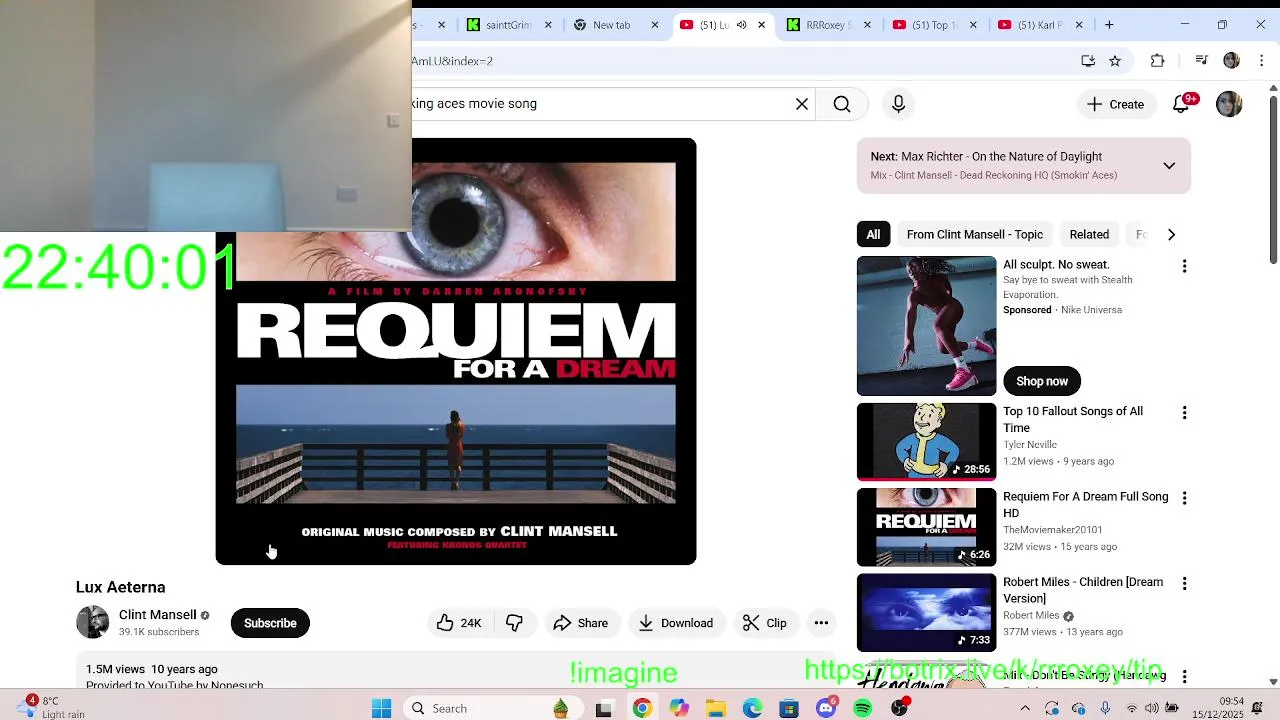Open more actions ellipsis below video
Viewport: 1280px width, 720px height.
pos(821,623)
